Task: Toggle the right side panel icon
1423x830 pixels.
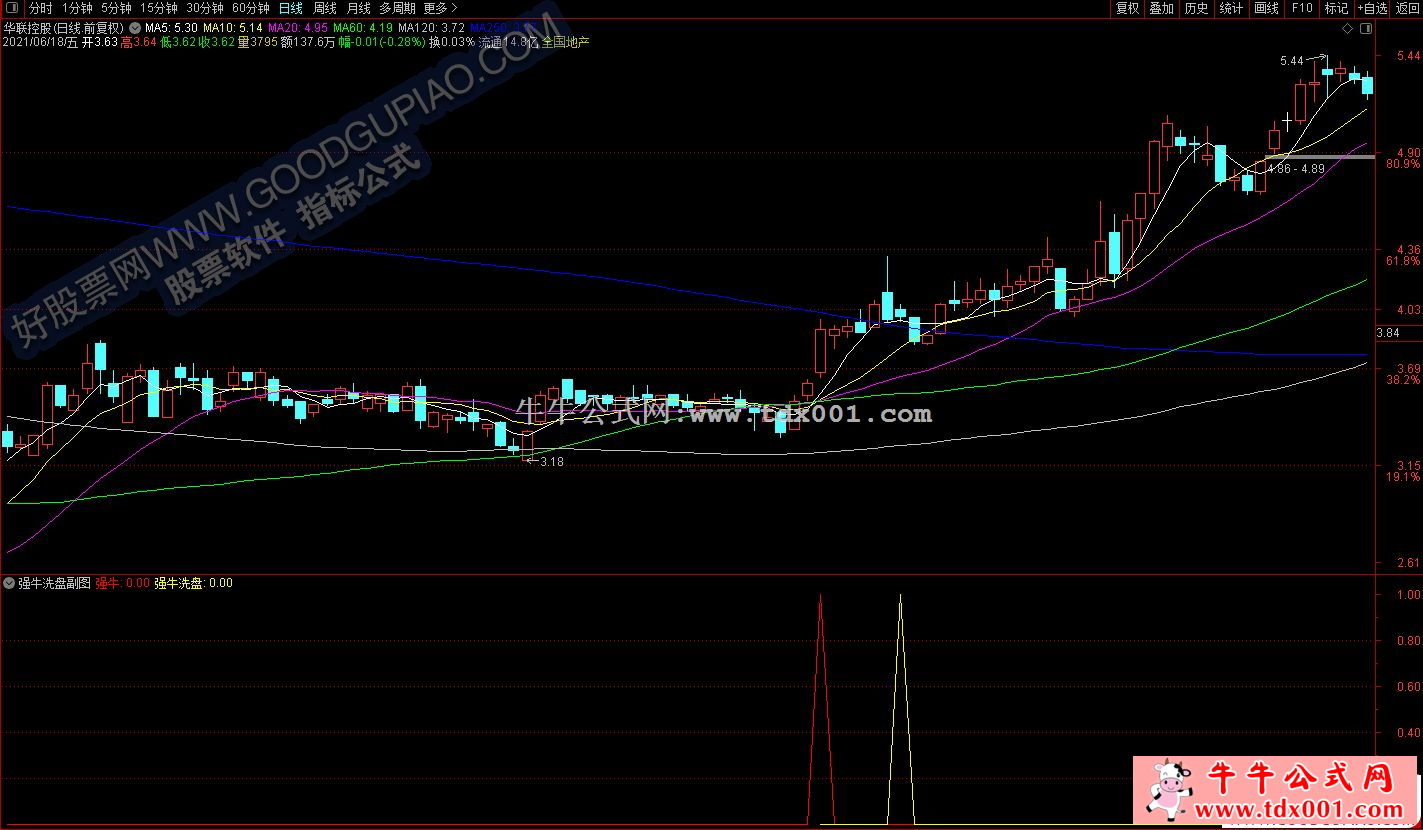Action: pyautogui.click(x=1364, y=27)
